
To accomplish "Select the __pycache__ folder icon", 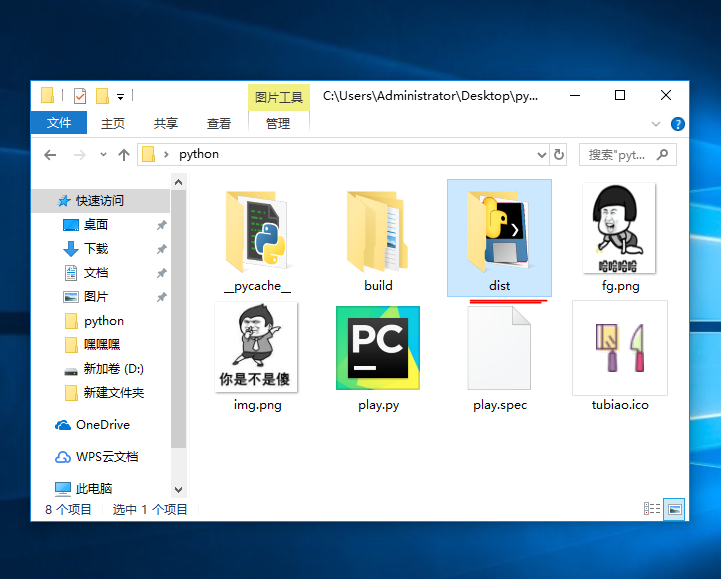I will [257, 232].
